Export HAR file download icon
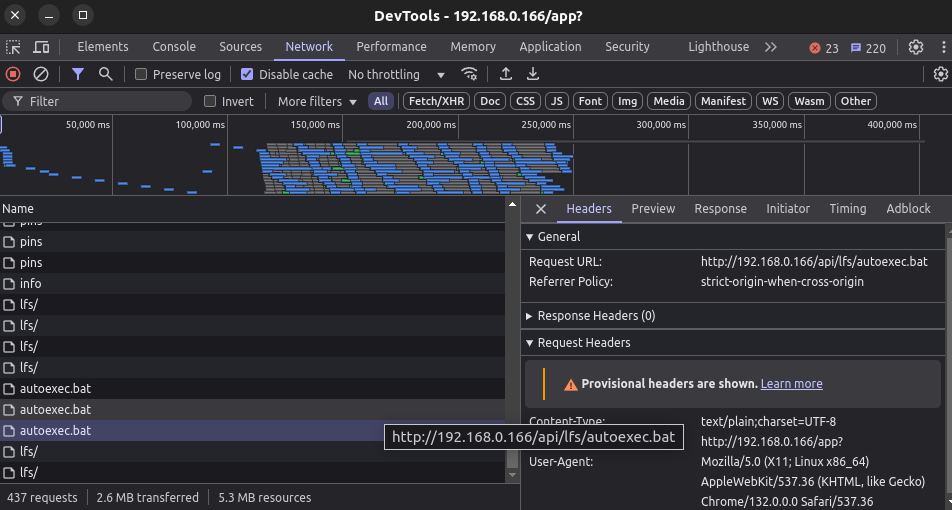The image size is (952, 510). coord(532,74)
